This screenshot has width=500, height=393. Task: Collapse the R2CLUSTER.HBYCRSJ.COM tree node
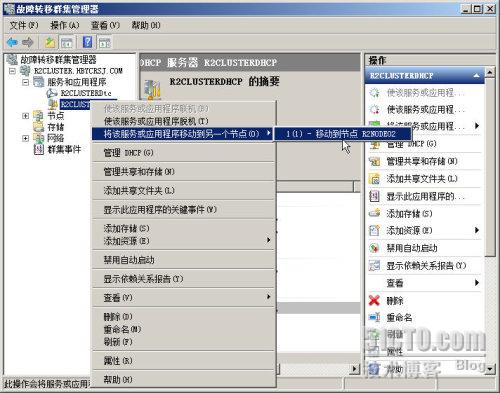pyautogui.click(x=12, y=71)
